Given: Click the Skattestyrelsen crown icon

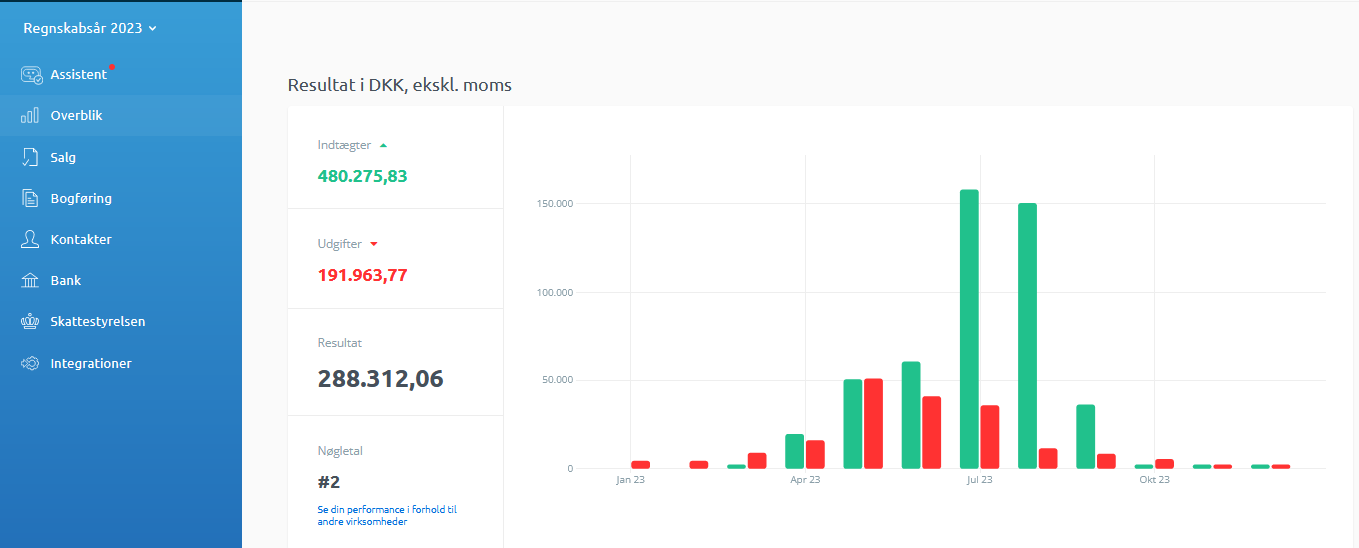Looking at the screenshot, I should [x=30, y=322].
